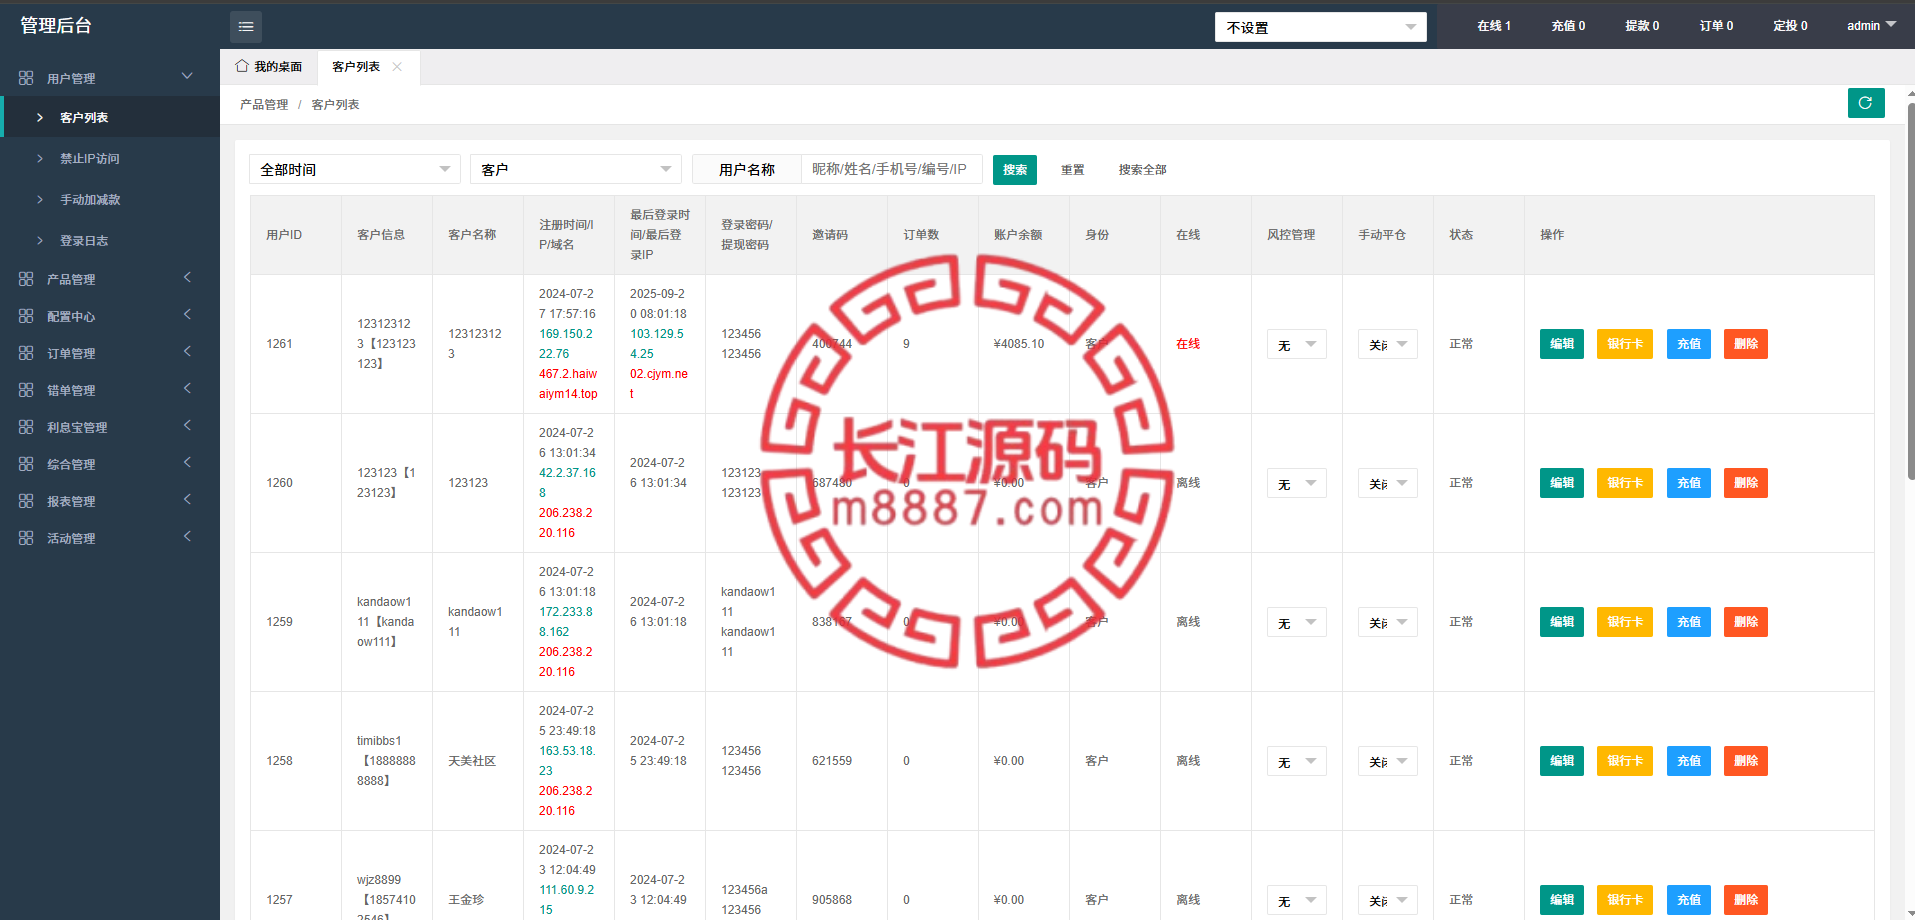Open 风控管理 dropdown for user 1258
This screenshot has width=1915, height=920.
coord(1297,761)
